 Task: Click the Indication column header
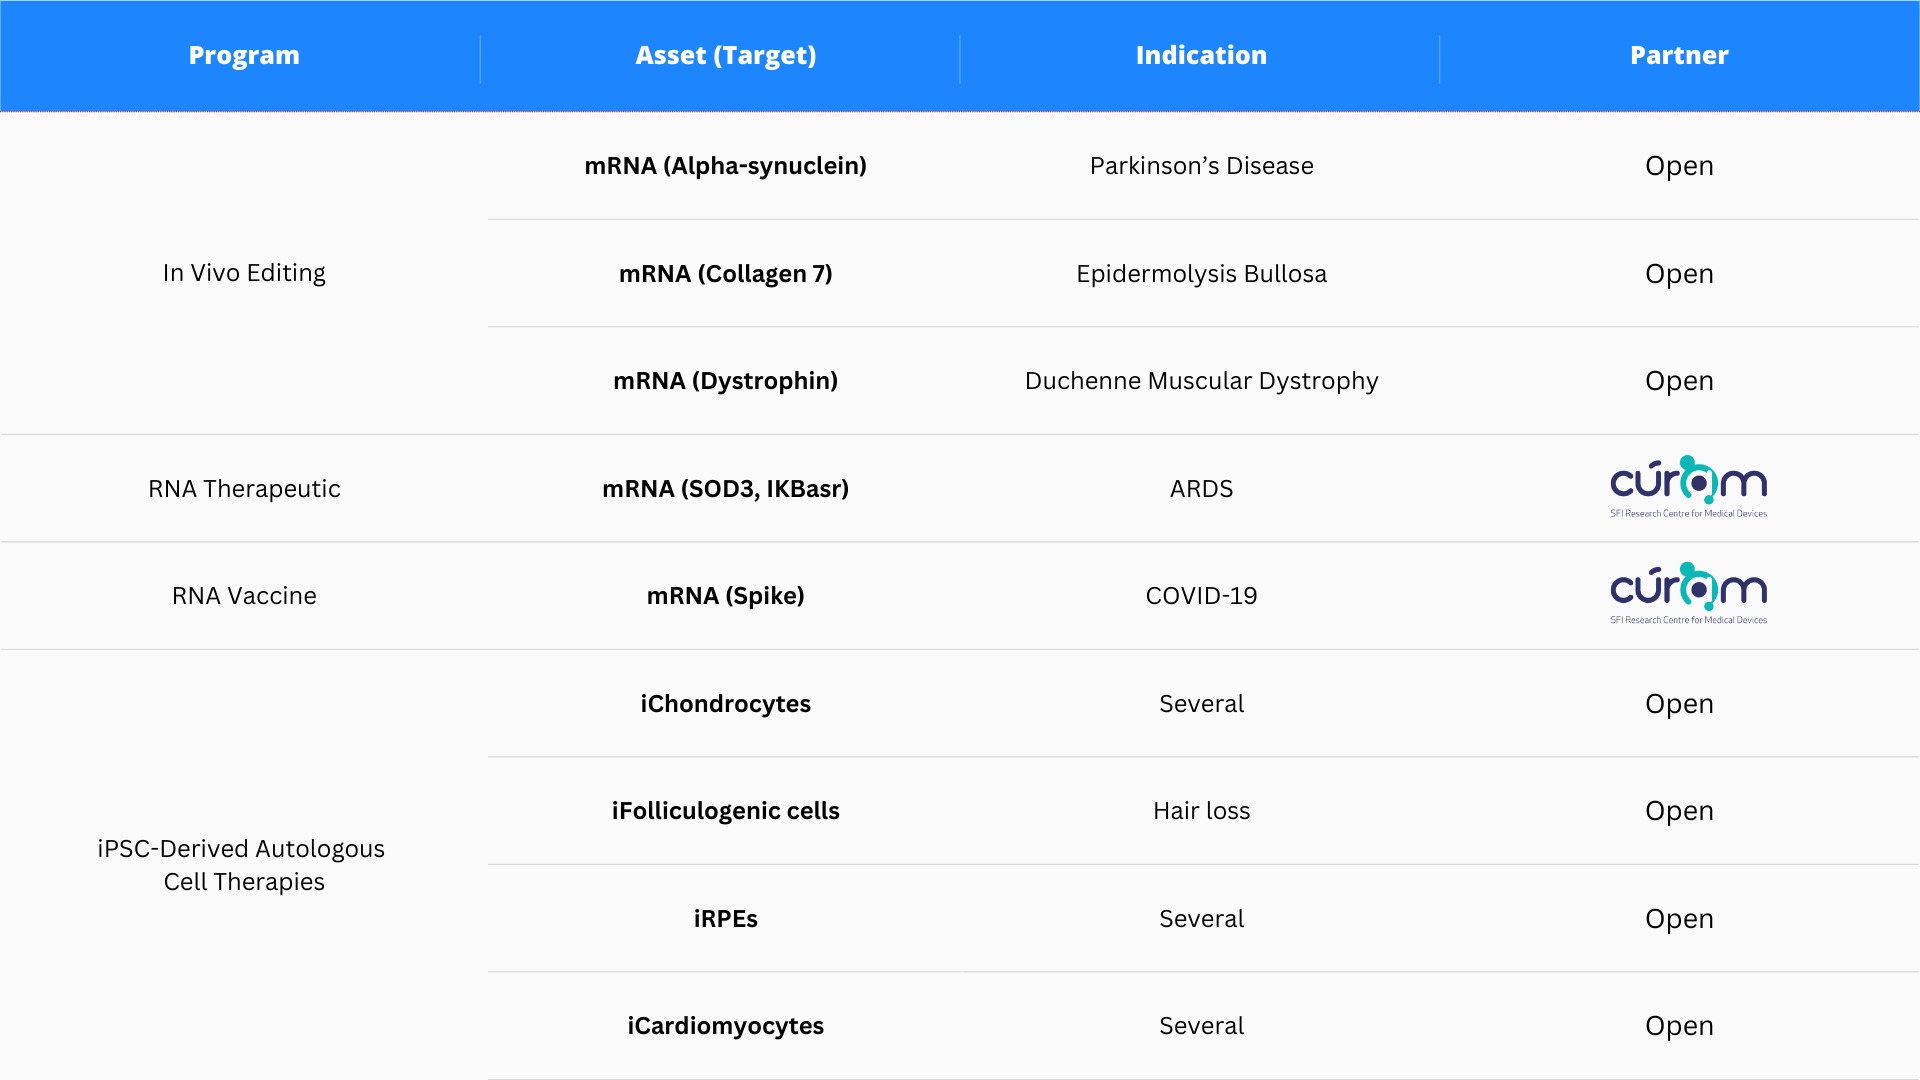tap(1201, 56)
